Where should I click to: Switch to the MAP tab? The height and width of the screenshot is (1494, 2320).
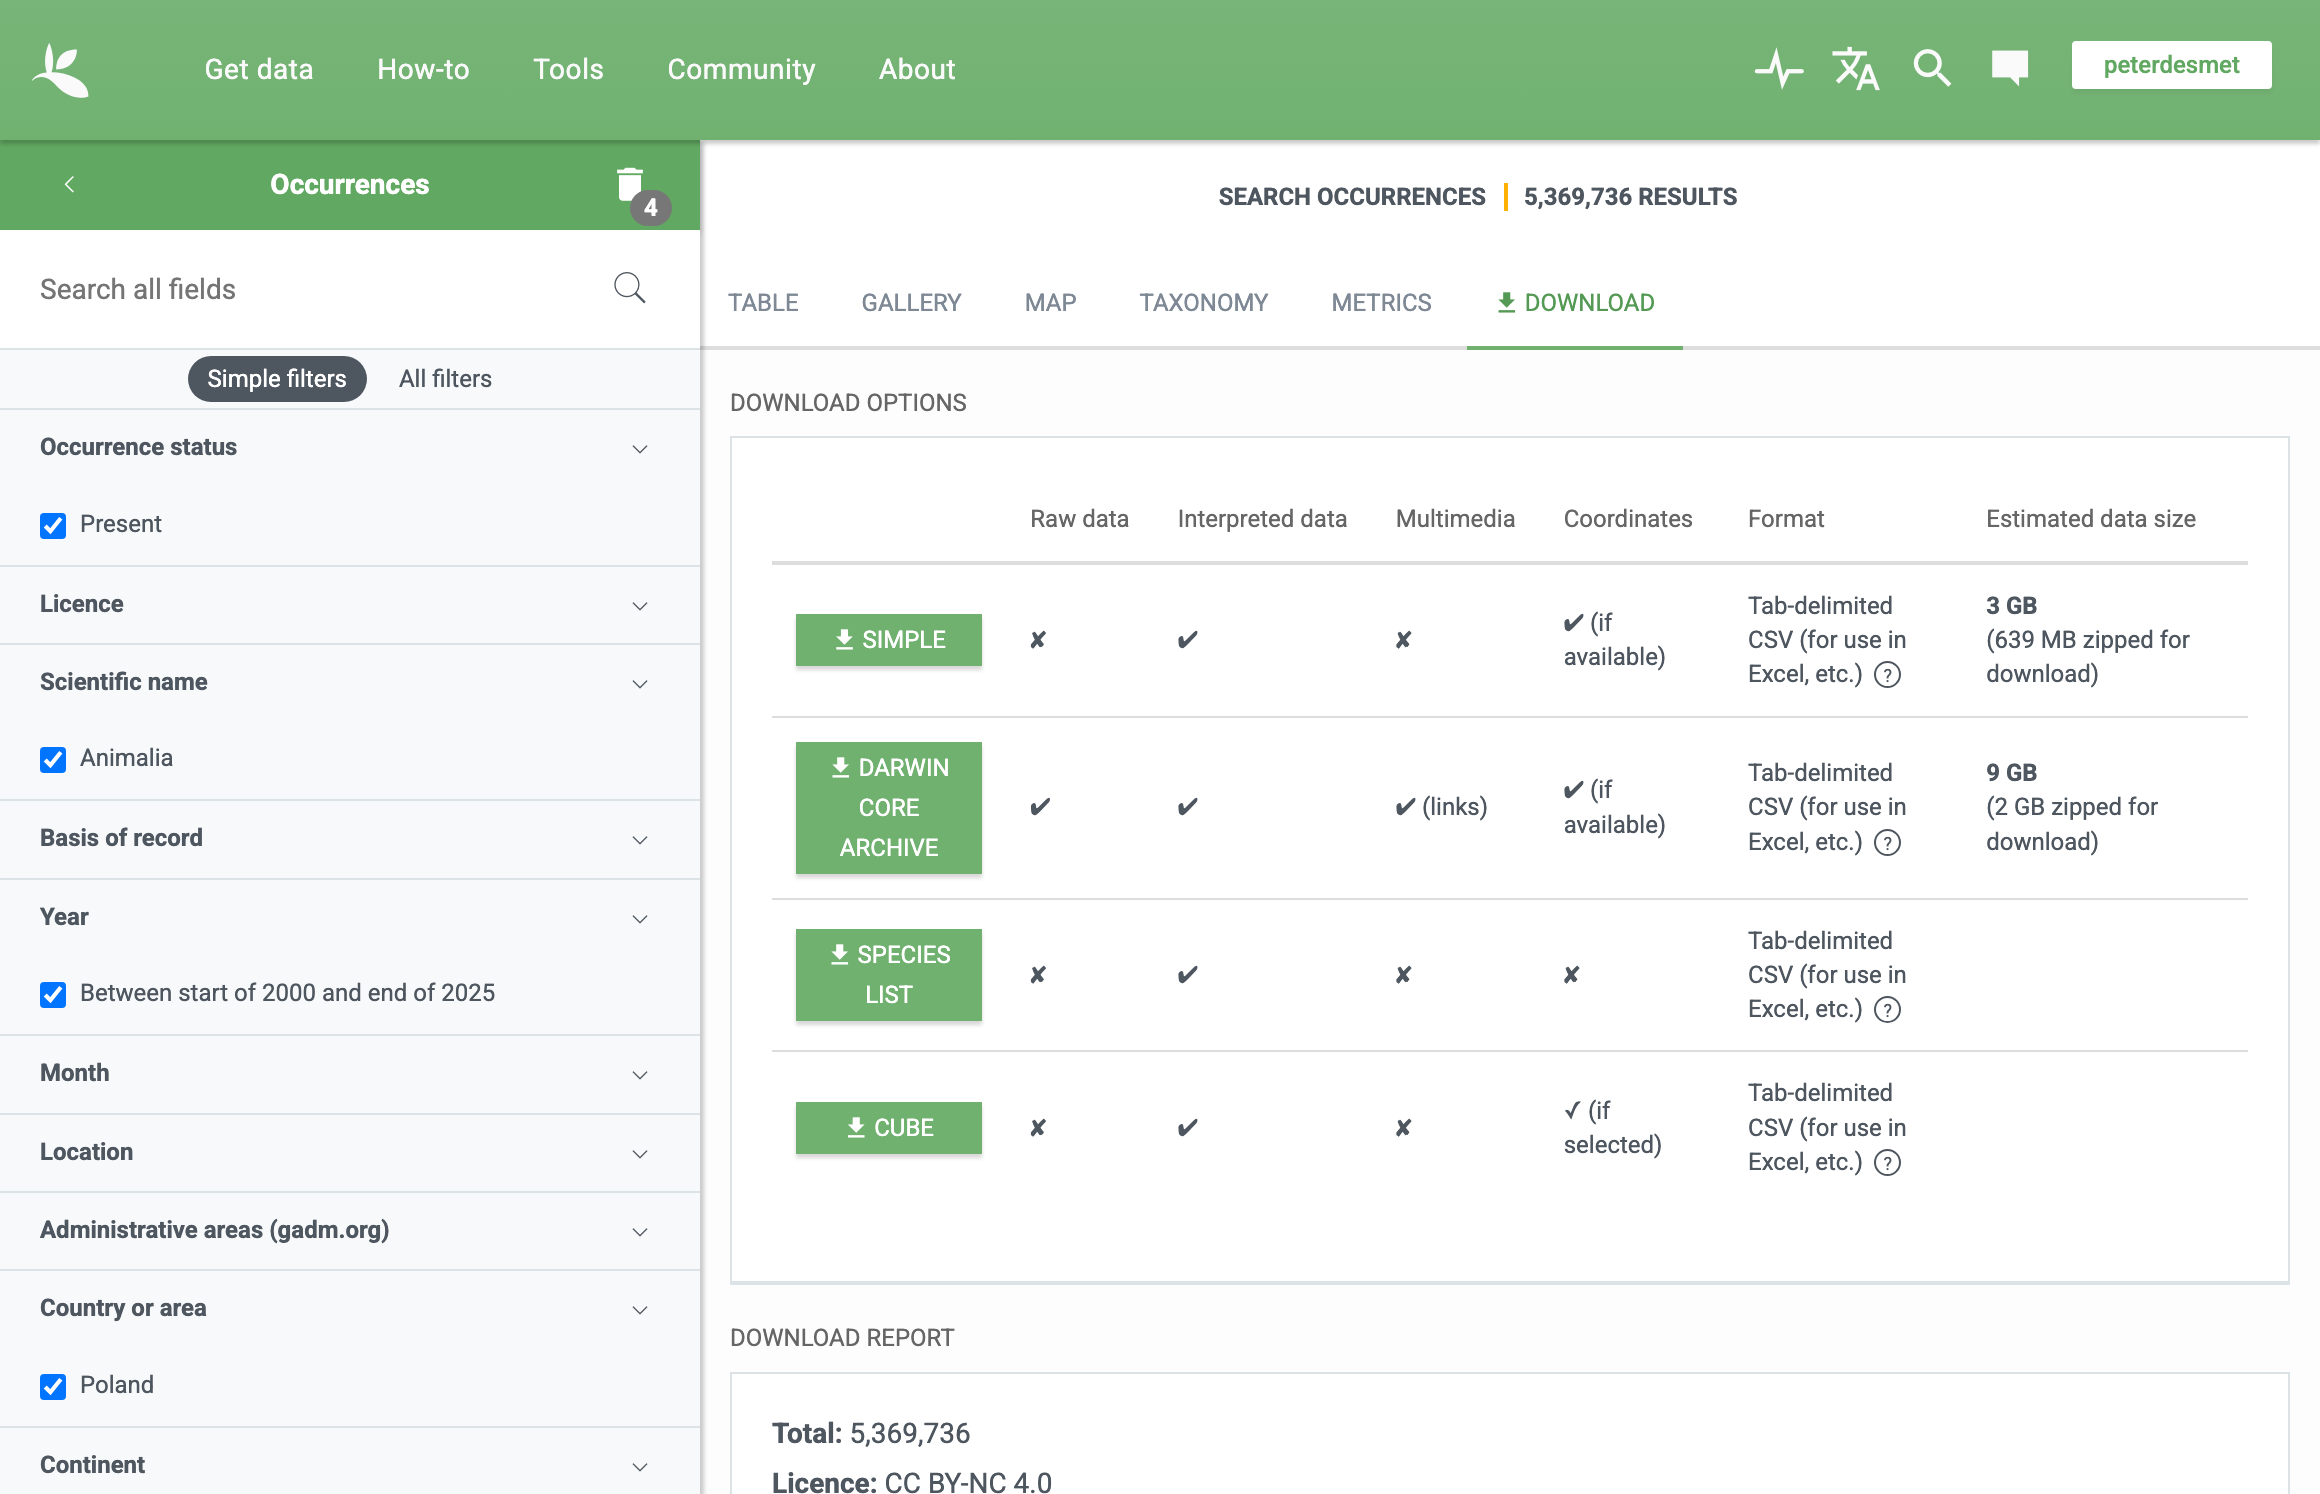coord(1050,303)
